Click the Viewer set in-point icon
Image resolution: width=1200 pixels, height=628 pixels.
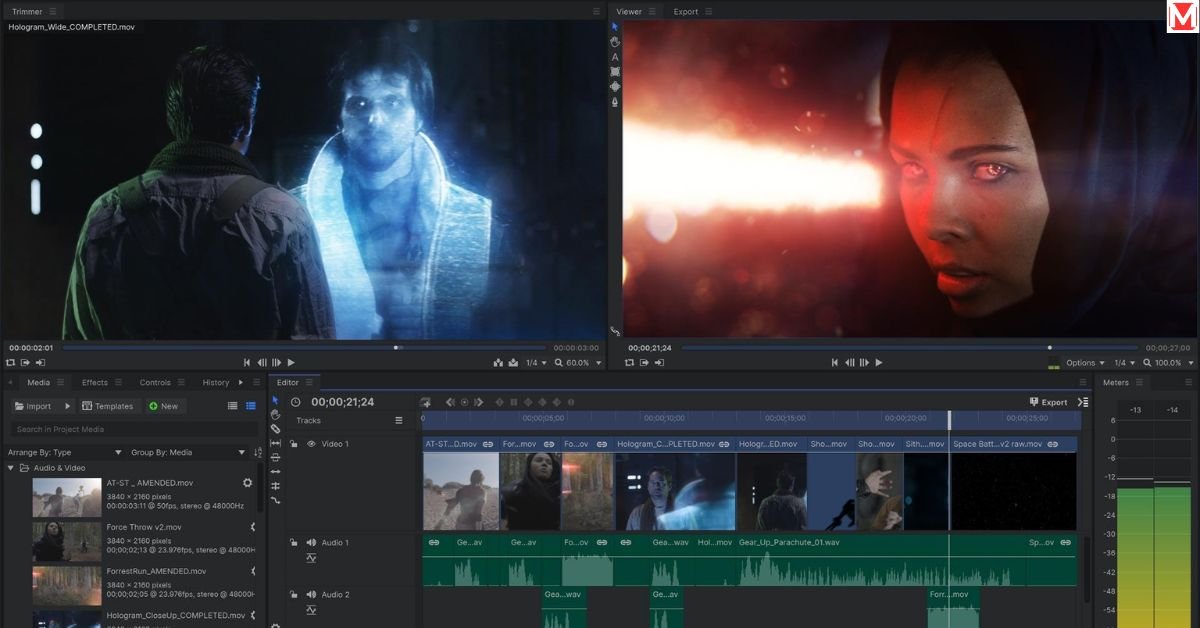645,362
